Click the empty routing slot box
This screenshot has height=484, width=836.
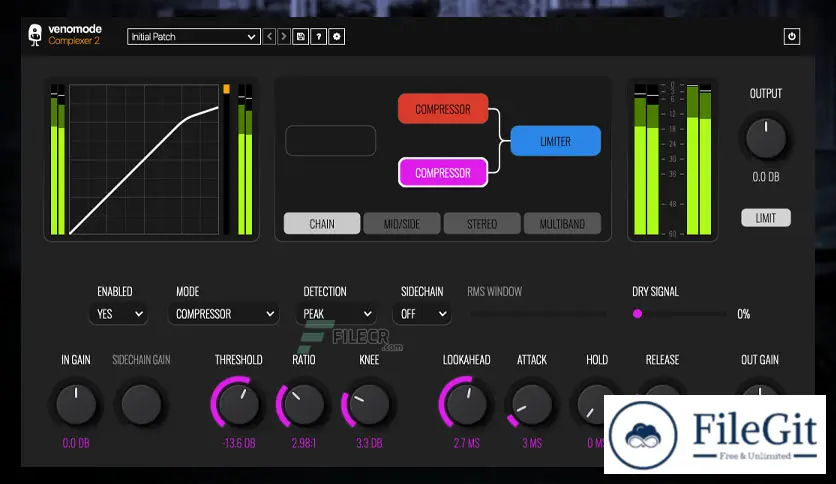331,141
